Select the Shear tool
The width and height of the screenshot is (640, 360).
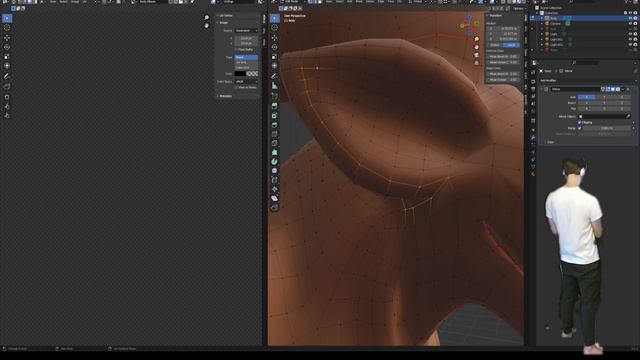click(275, 198)
